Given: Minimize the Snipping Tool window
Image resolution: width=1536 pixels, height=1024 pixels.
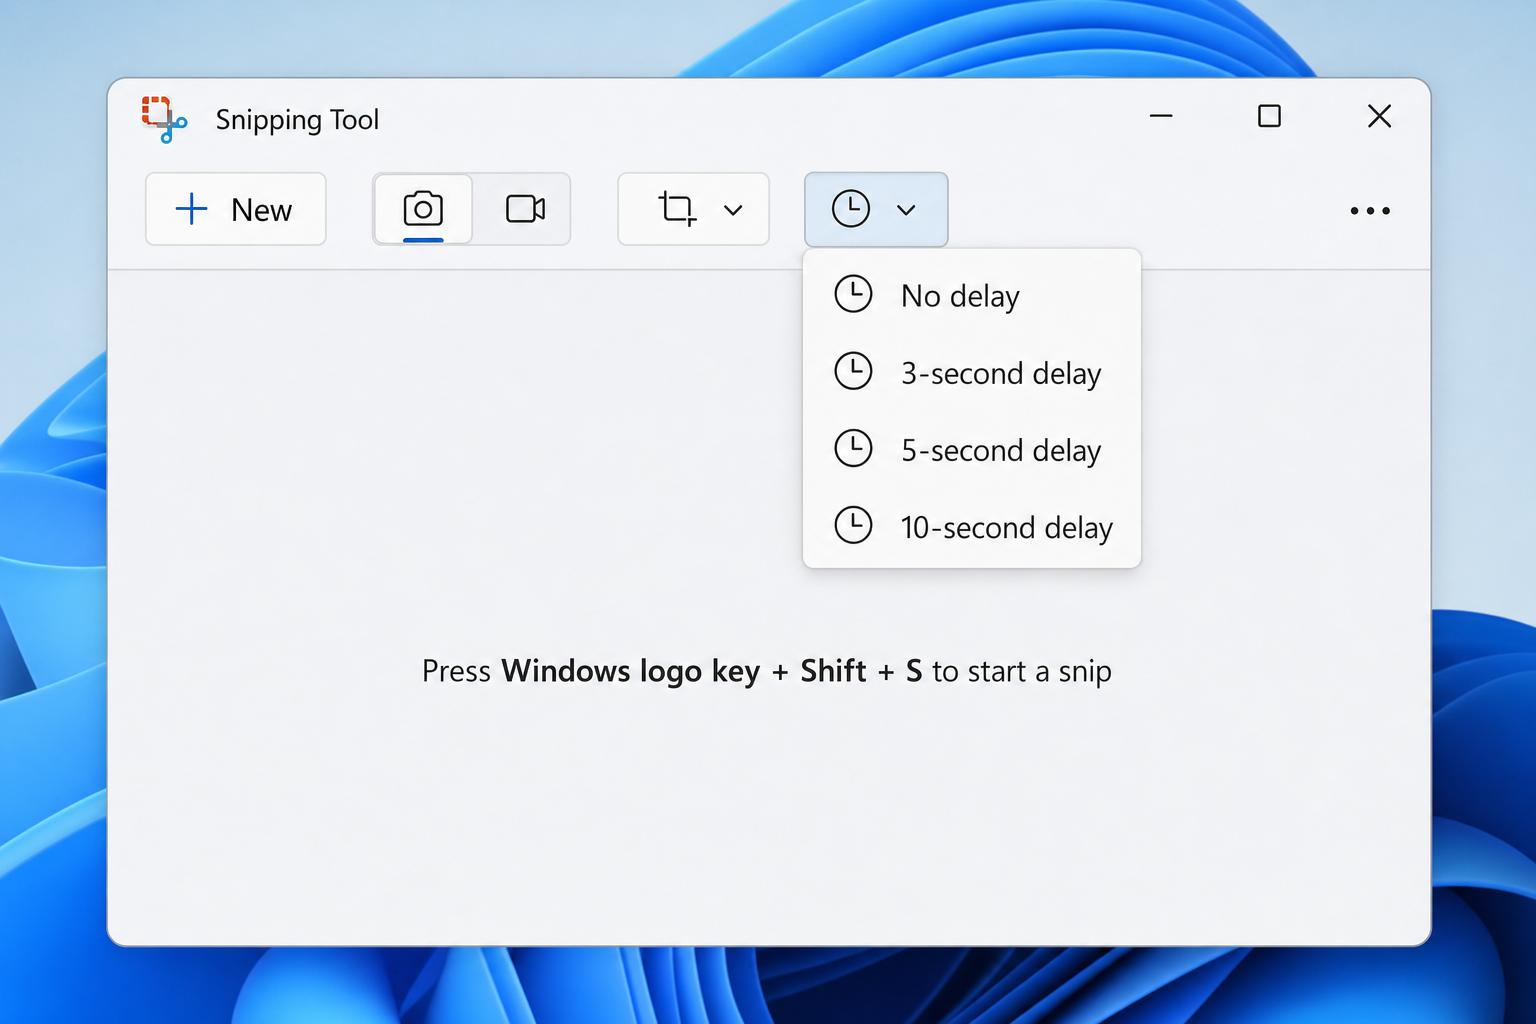Looking at the screenshot, I should click(1161, 116).
